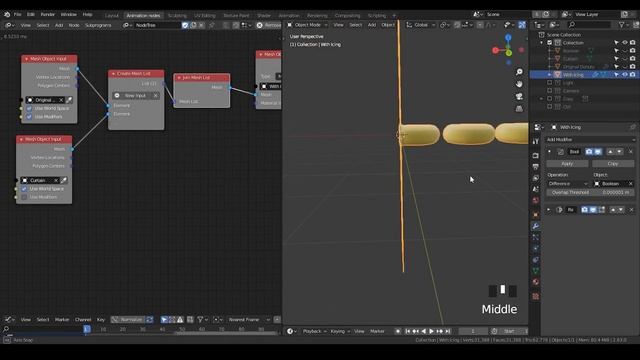Click the red X axis gizmo handle
This screenshot has height=360, width=640.
point(496,50)
